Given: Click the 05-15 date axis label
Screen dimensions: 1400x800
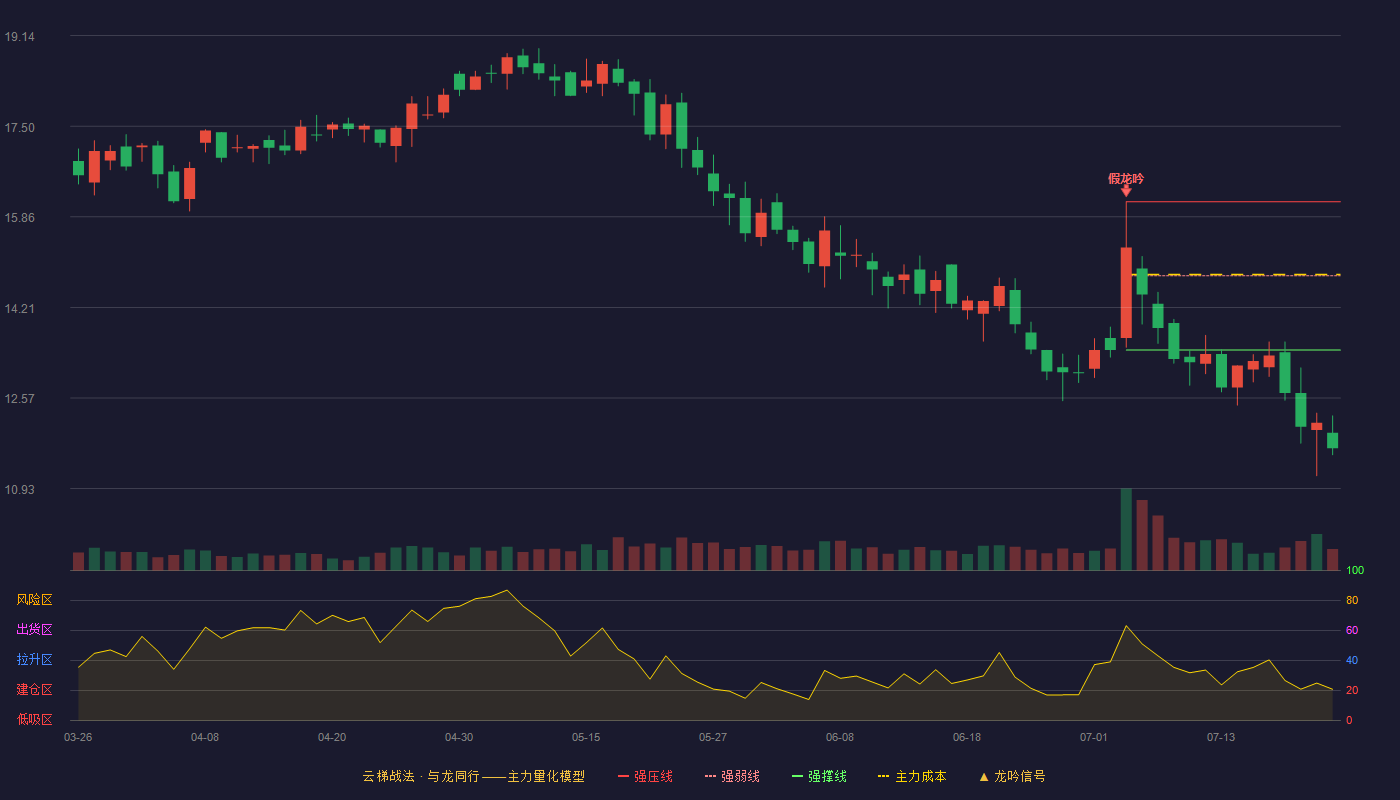Looking at the screenshot, I should tap(586, 737).
